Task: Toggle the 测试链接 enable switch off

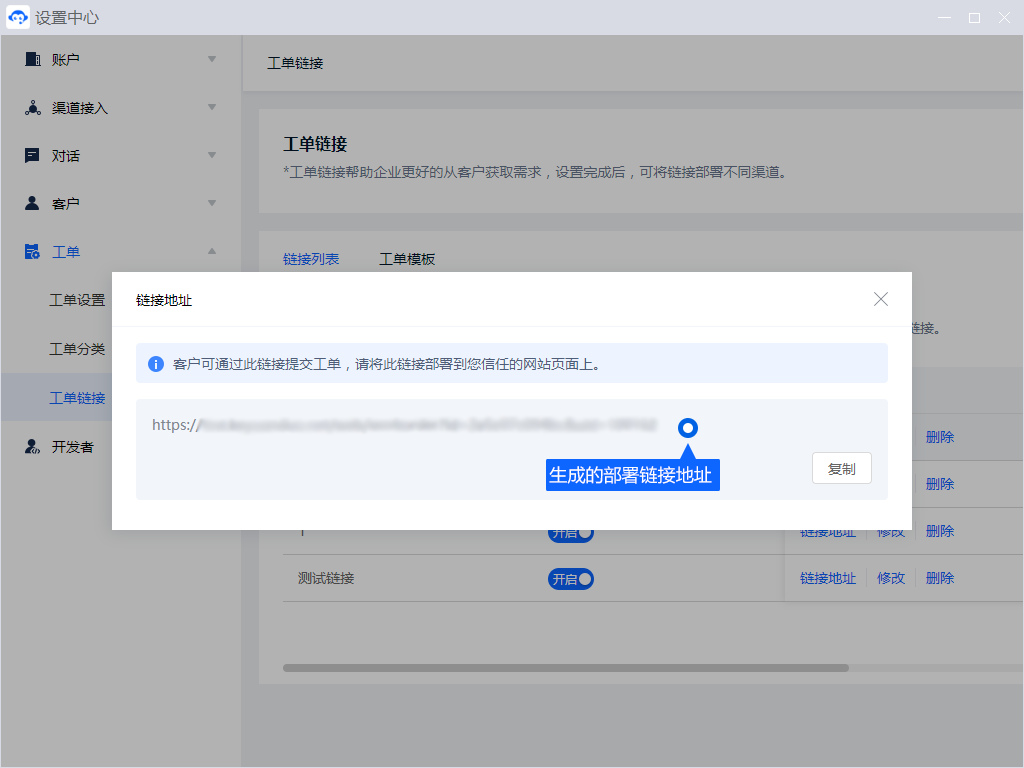Action: pyautogui.click(x=571, y=579)
